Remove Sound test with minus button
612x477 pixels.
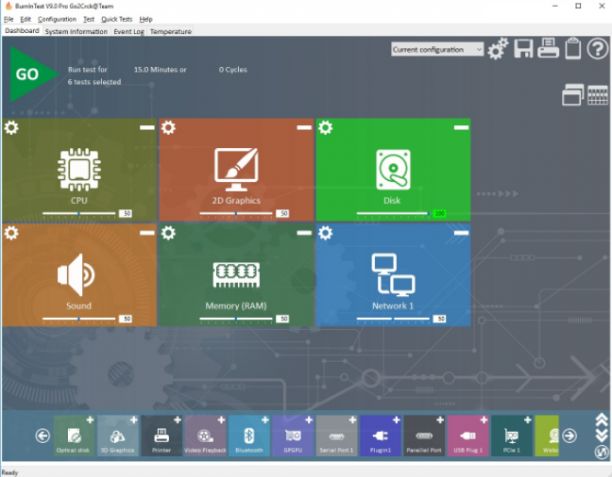tap(147, 233)
